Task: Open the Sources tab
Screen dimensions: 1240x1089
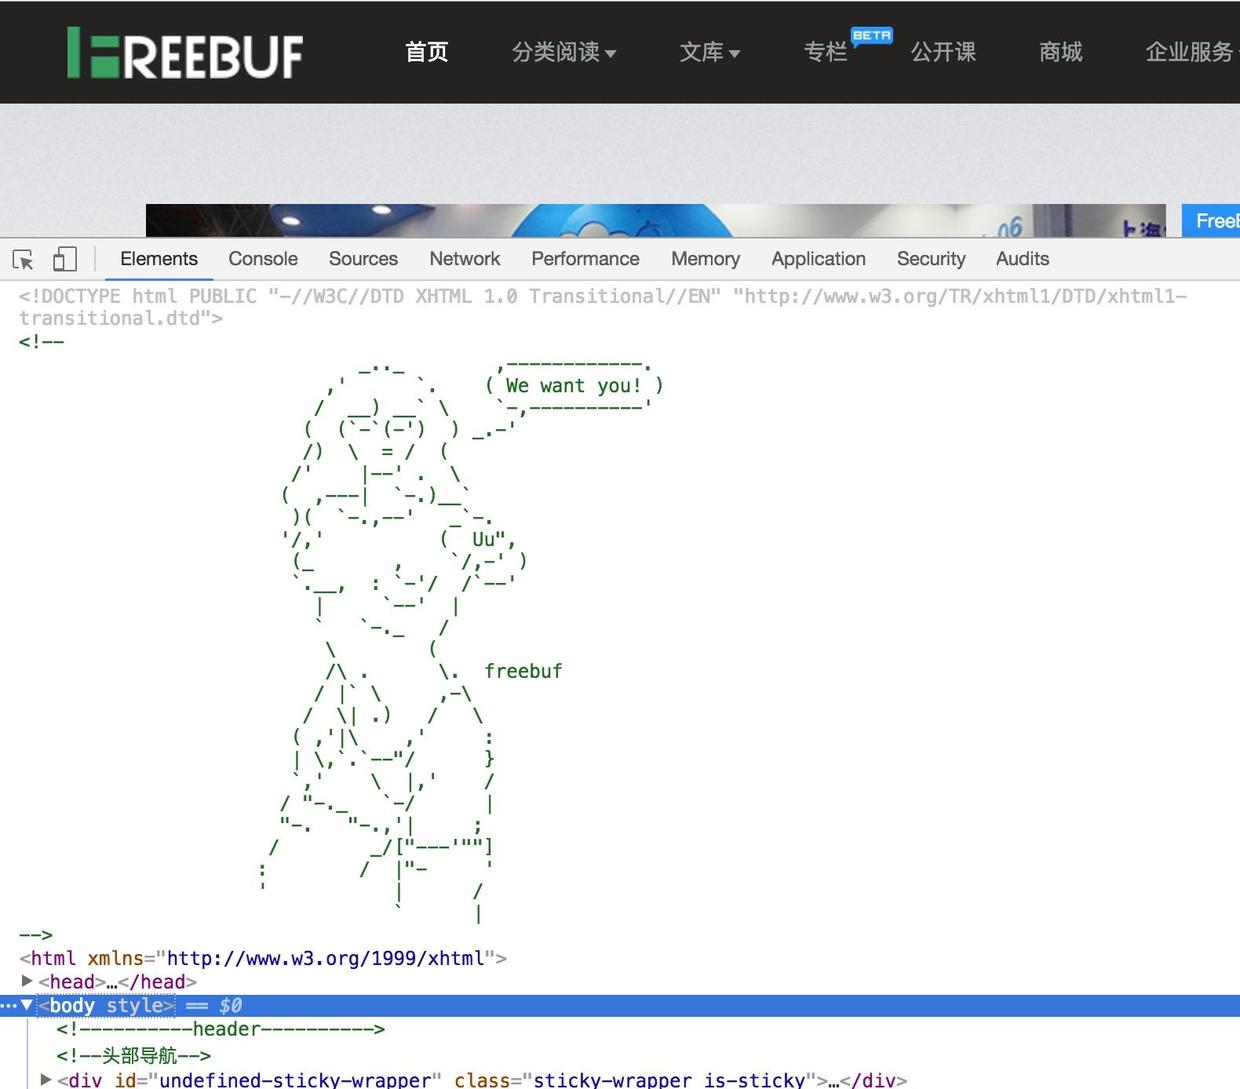Action: 363,259
